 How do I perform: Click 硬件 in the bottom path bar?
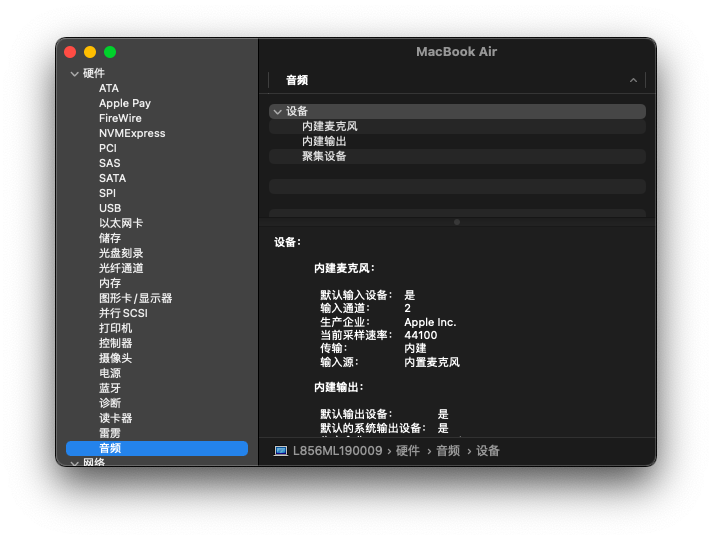click(408, 451)
